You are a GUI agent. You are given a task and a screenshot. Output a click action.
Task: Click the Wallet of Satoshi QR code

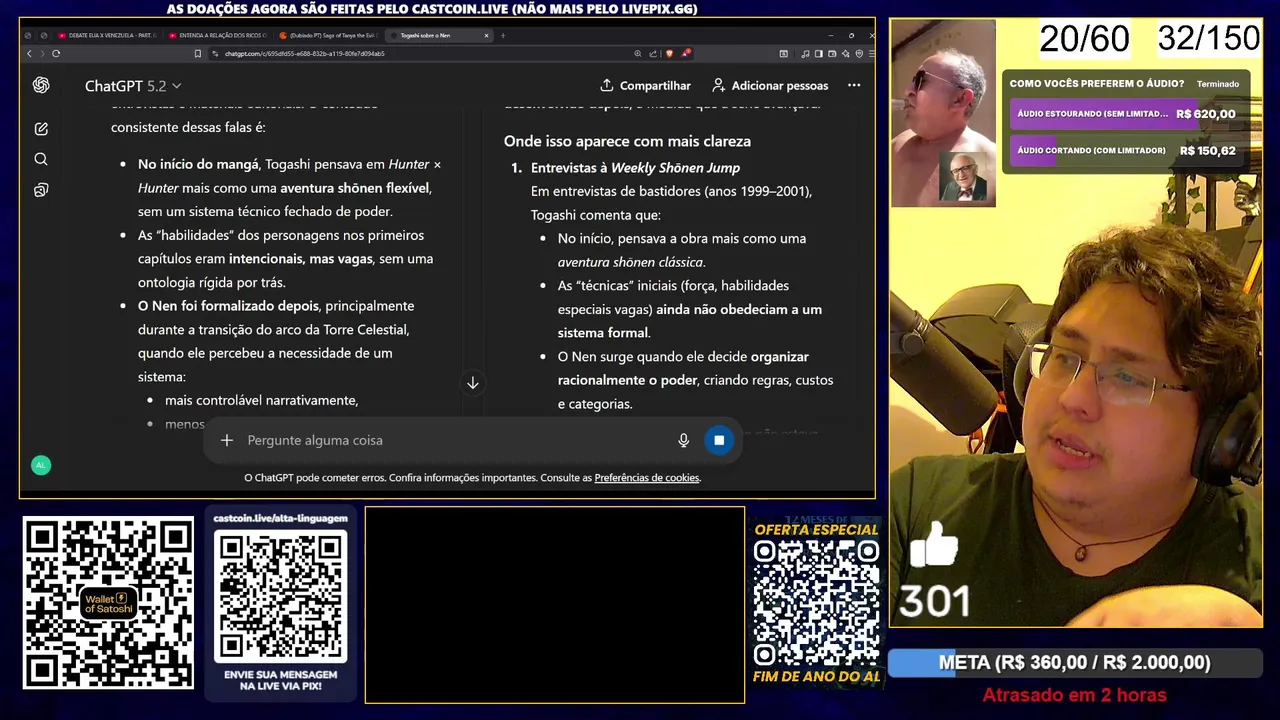(108, 603)
